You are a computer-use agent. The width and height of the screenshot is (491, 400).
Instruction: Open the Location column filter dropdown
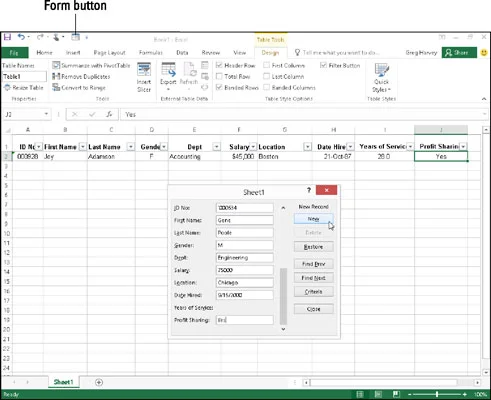(x=308, y=147)
